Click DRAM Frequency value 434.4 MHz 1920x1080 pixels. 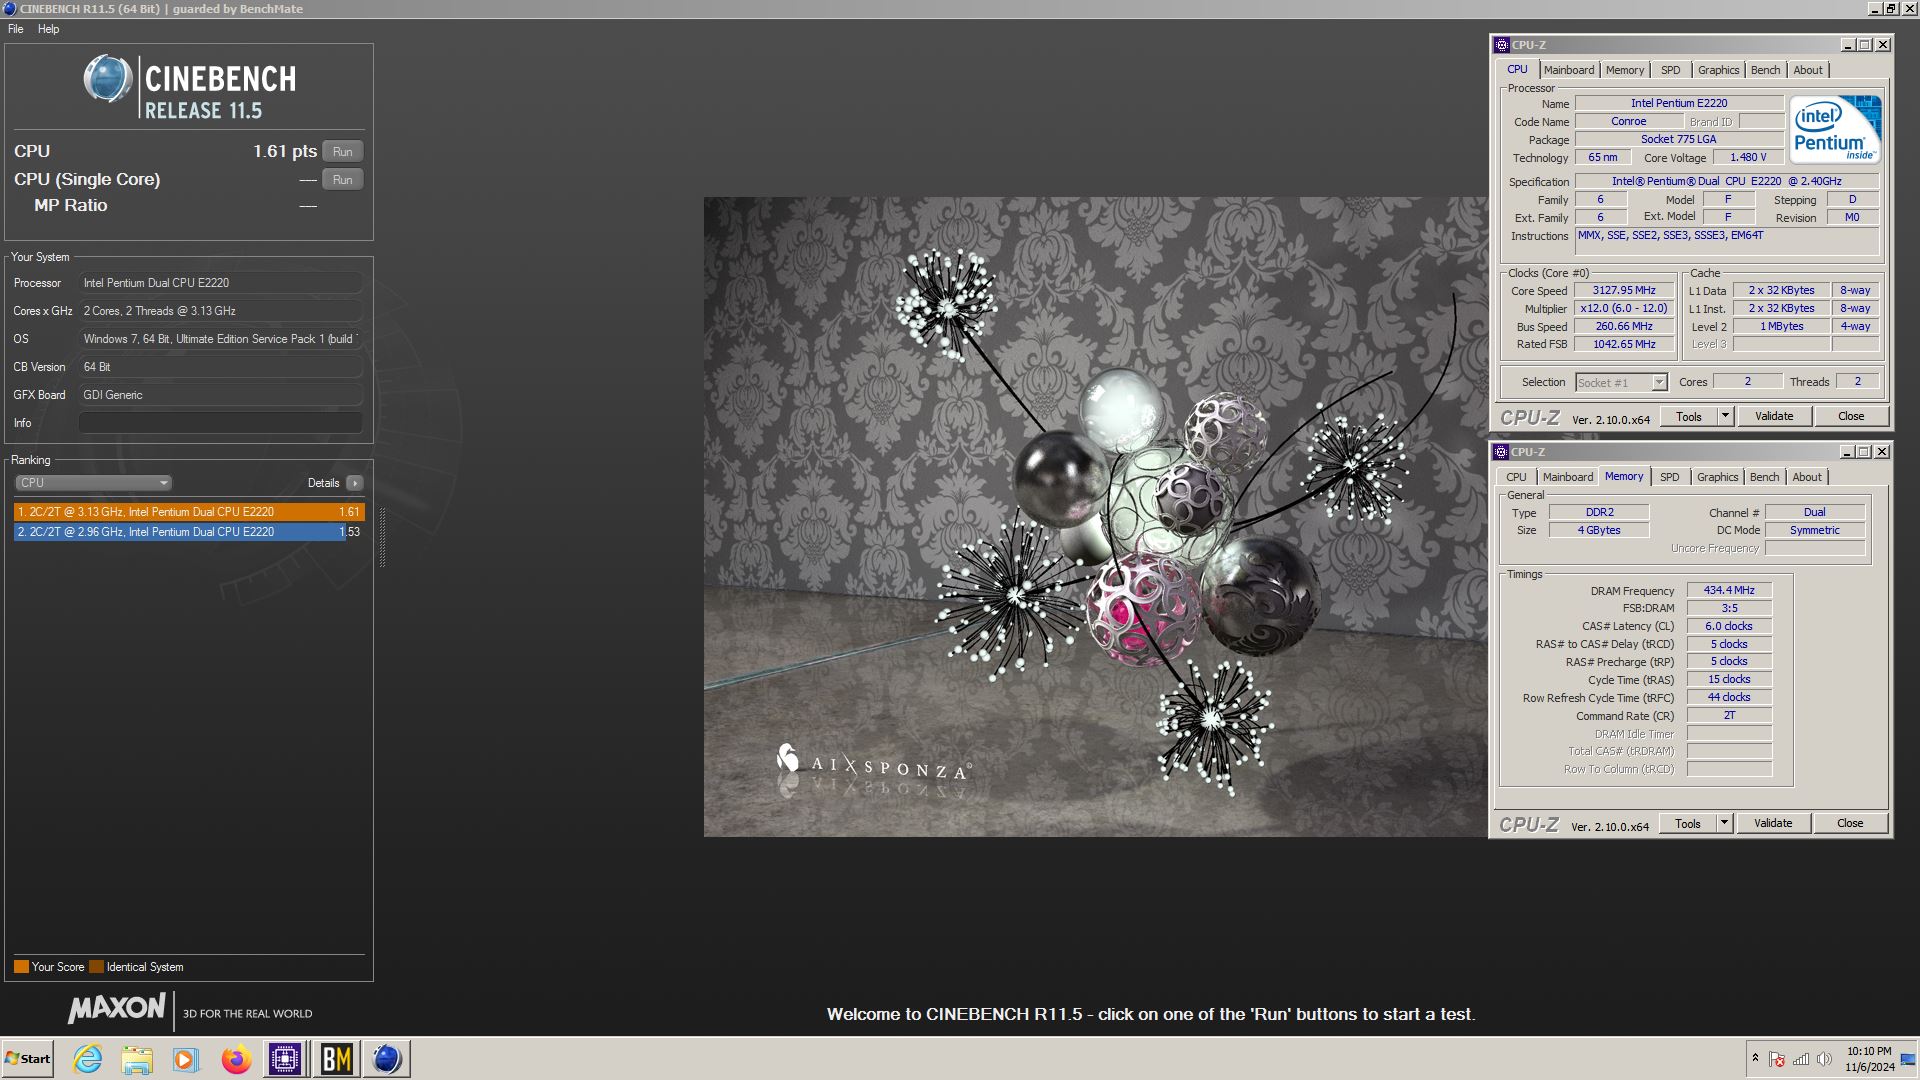[1730, 591]
